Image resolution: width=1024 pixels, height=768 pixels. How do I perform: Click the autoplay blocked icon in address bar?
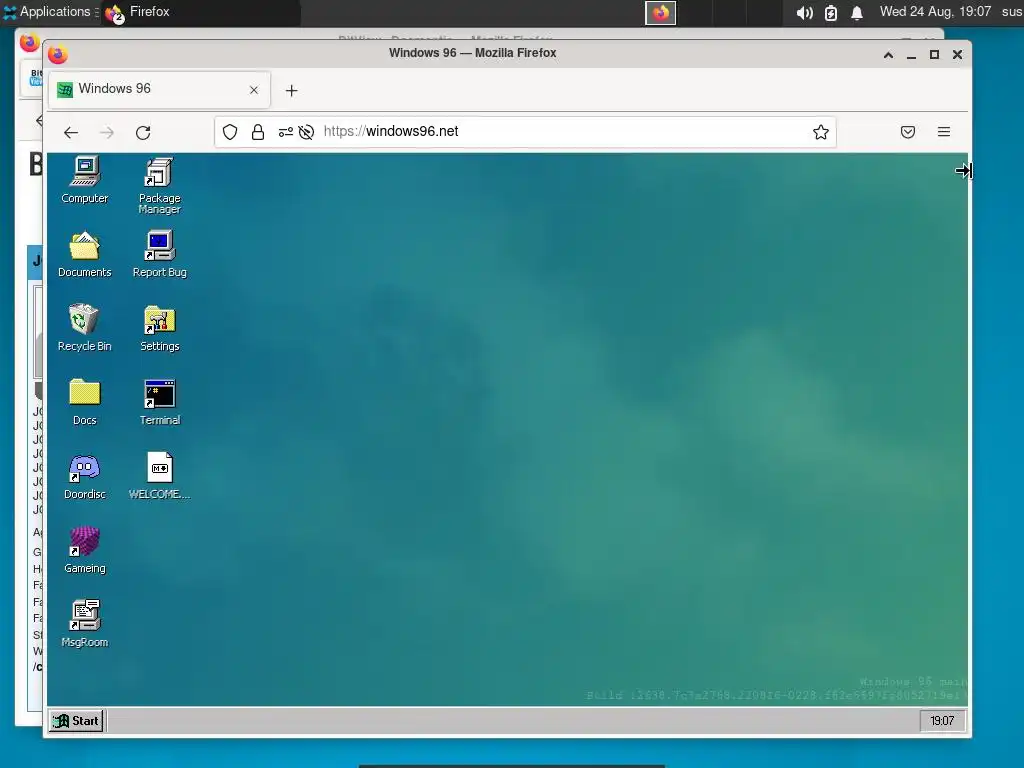tap(306, 132)
